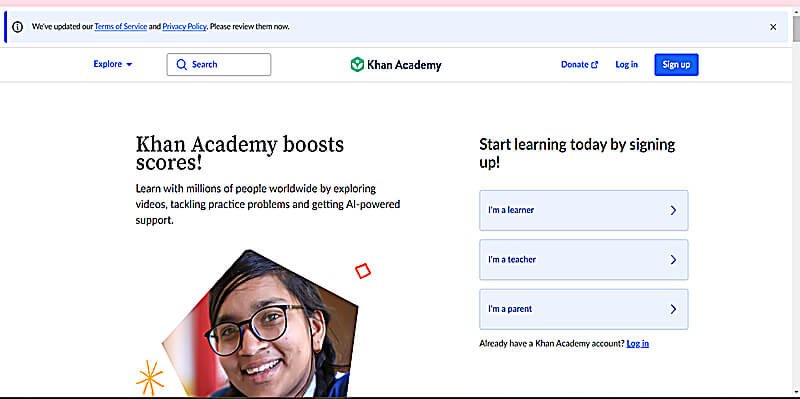Click the external link icon beside Donate
Viewport: 800px width, 399px height.
(x=594, y=65)
